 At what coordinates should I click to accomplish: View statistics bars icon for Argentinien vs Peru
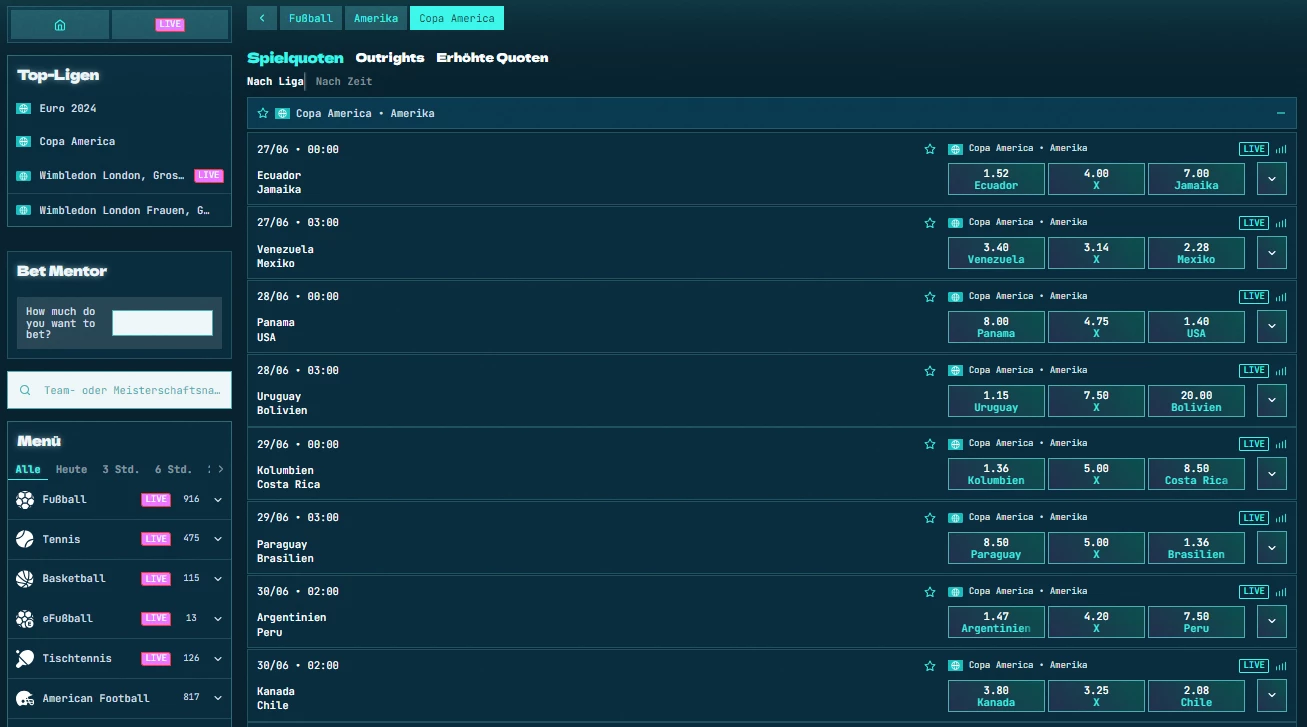1281,592
